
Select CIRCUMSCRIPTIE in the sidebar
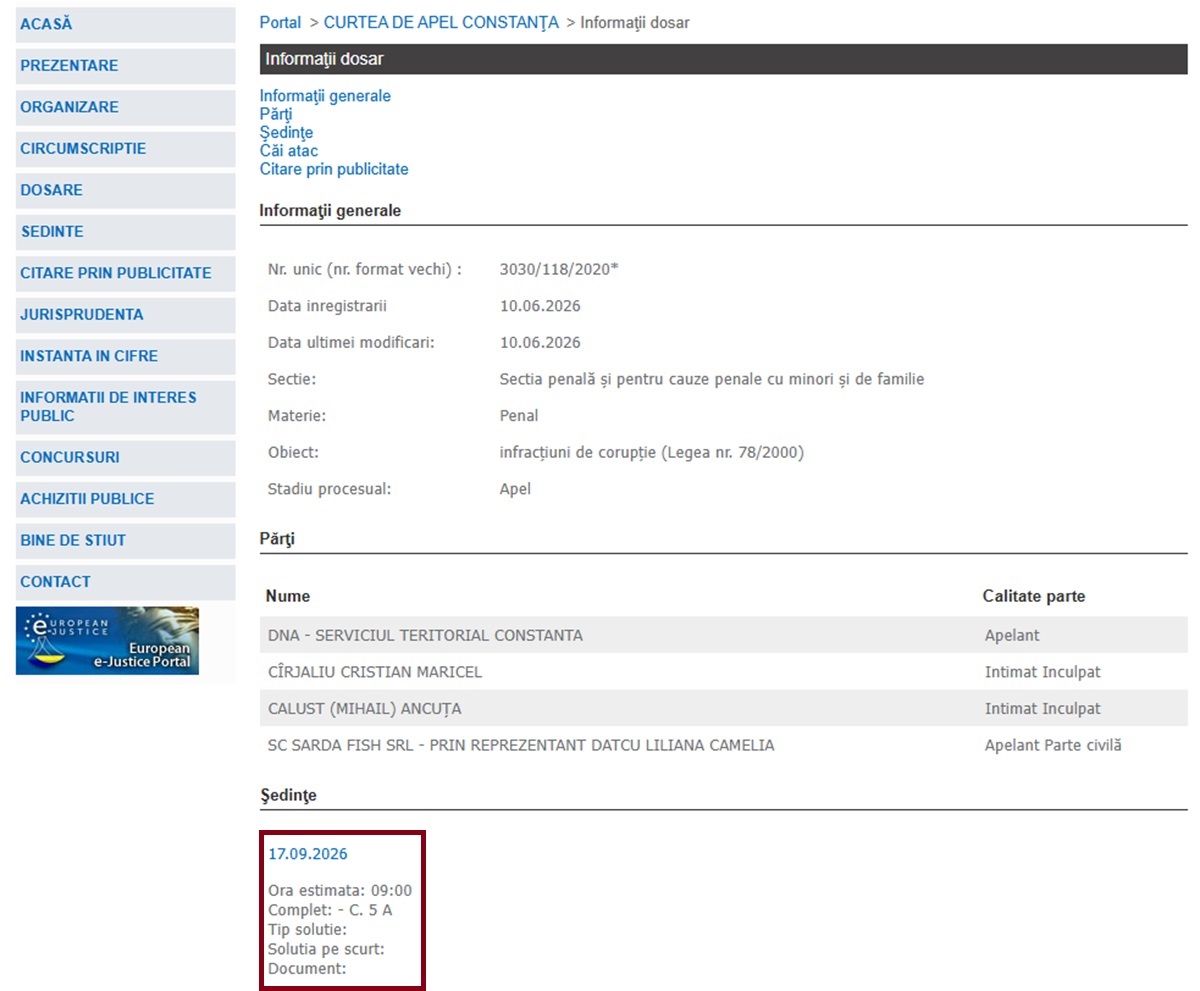pyautogui.click(x=125, y=149)
